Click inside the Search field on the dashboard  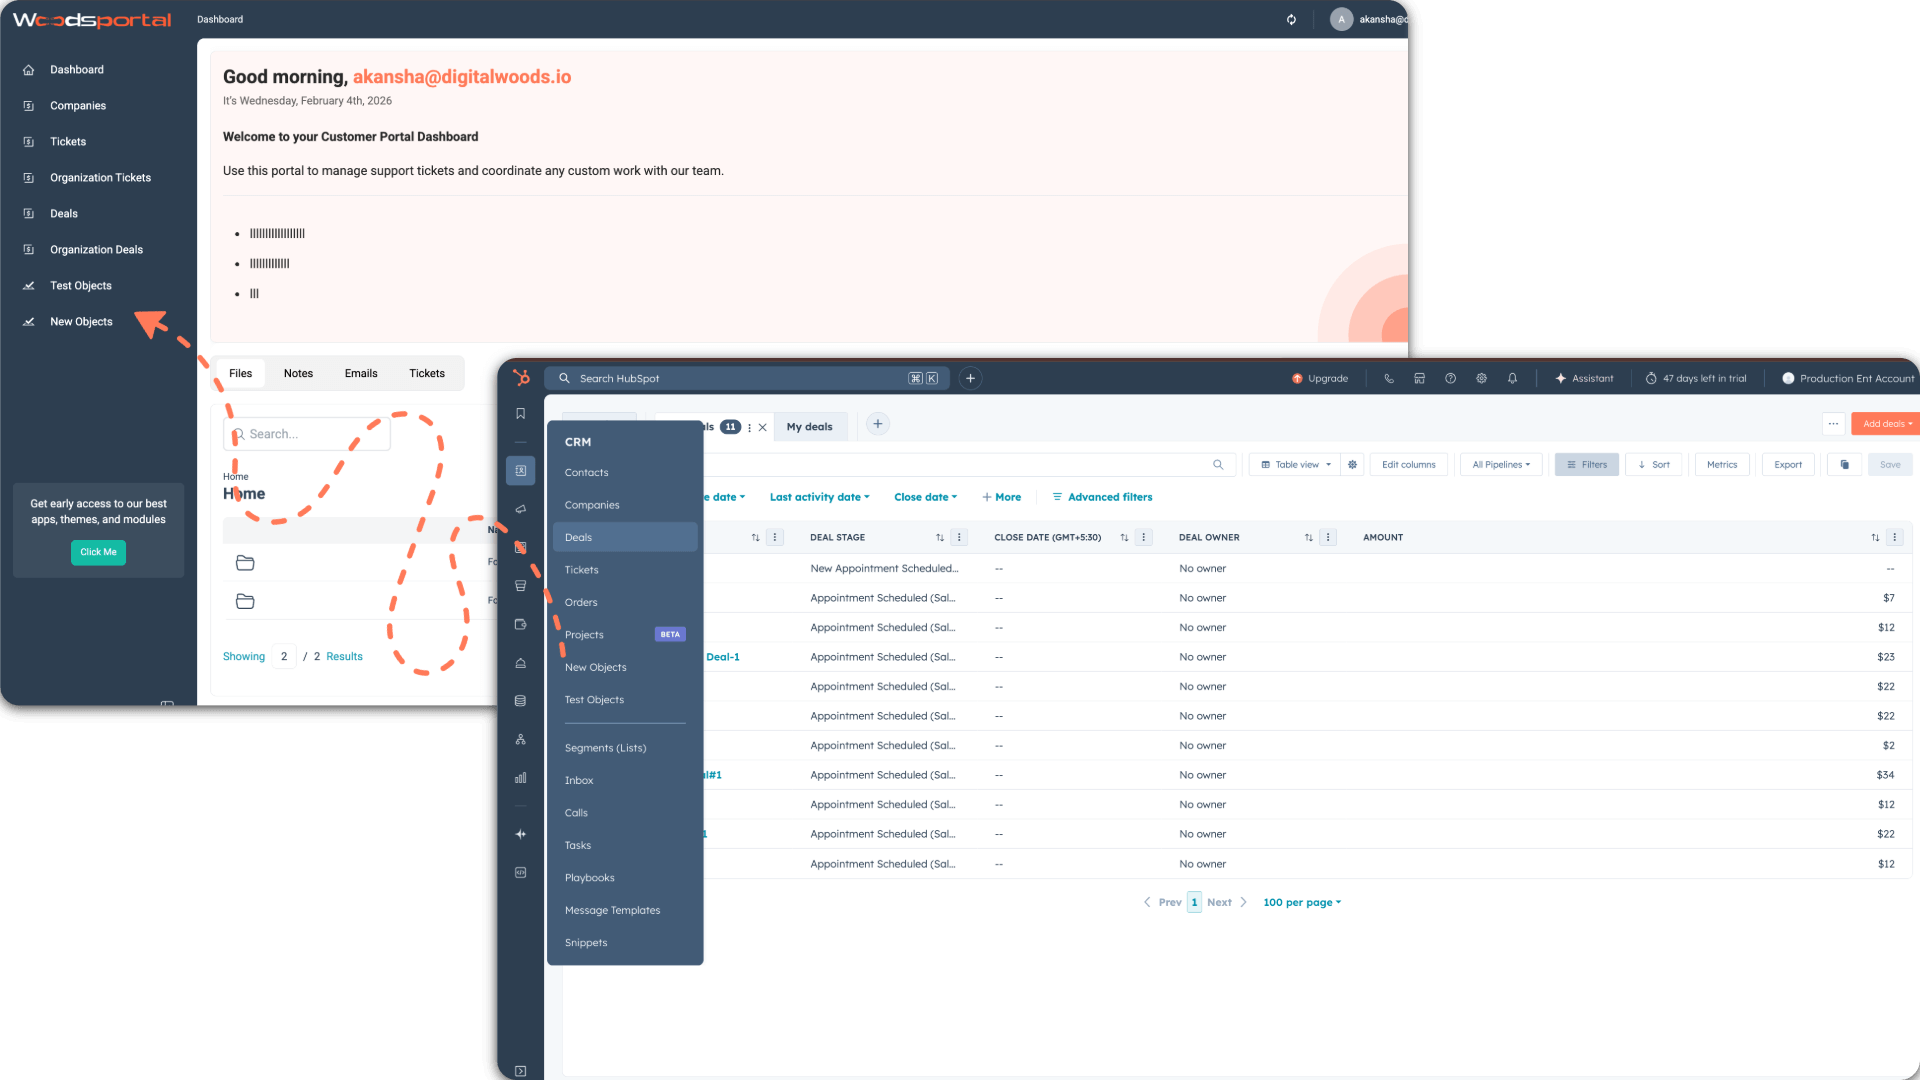(306, 433)
